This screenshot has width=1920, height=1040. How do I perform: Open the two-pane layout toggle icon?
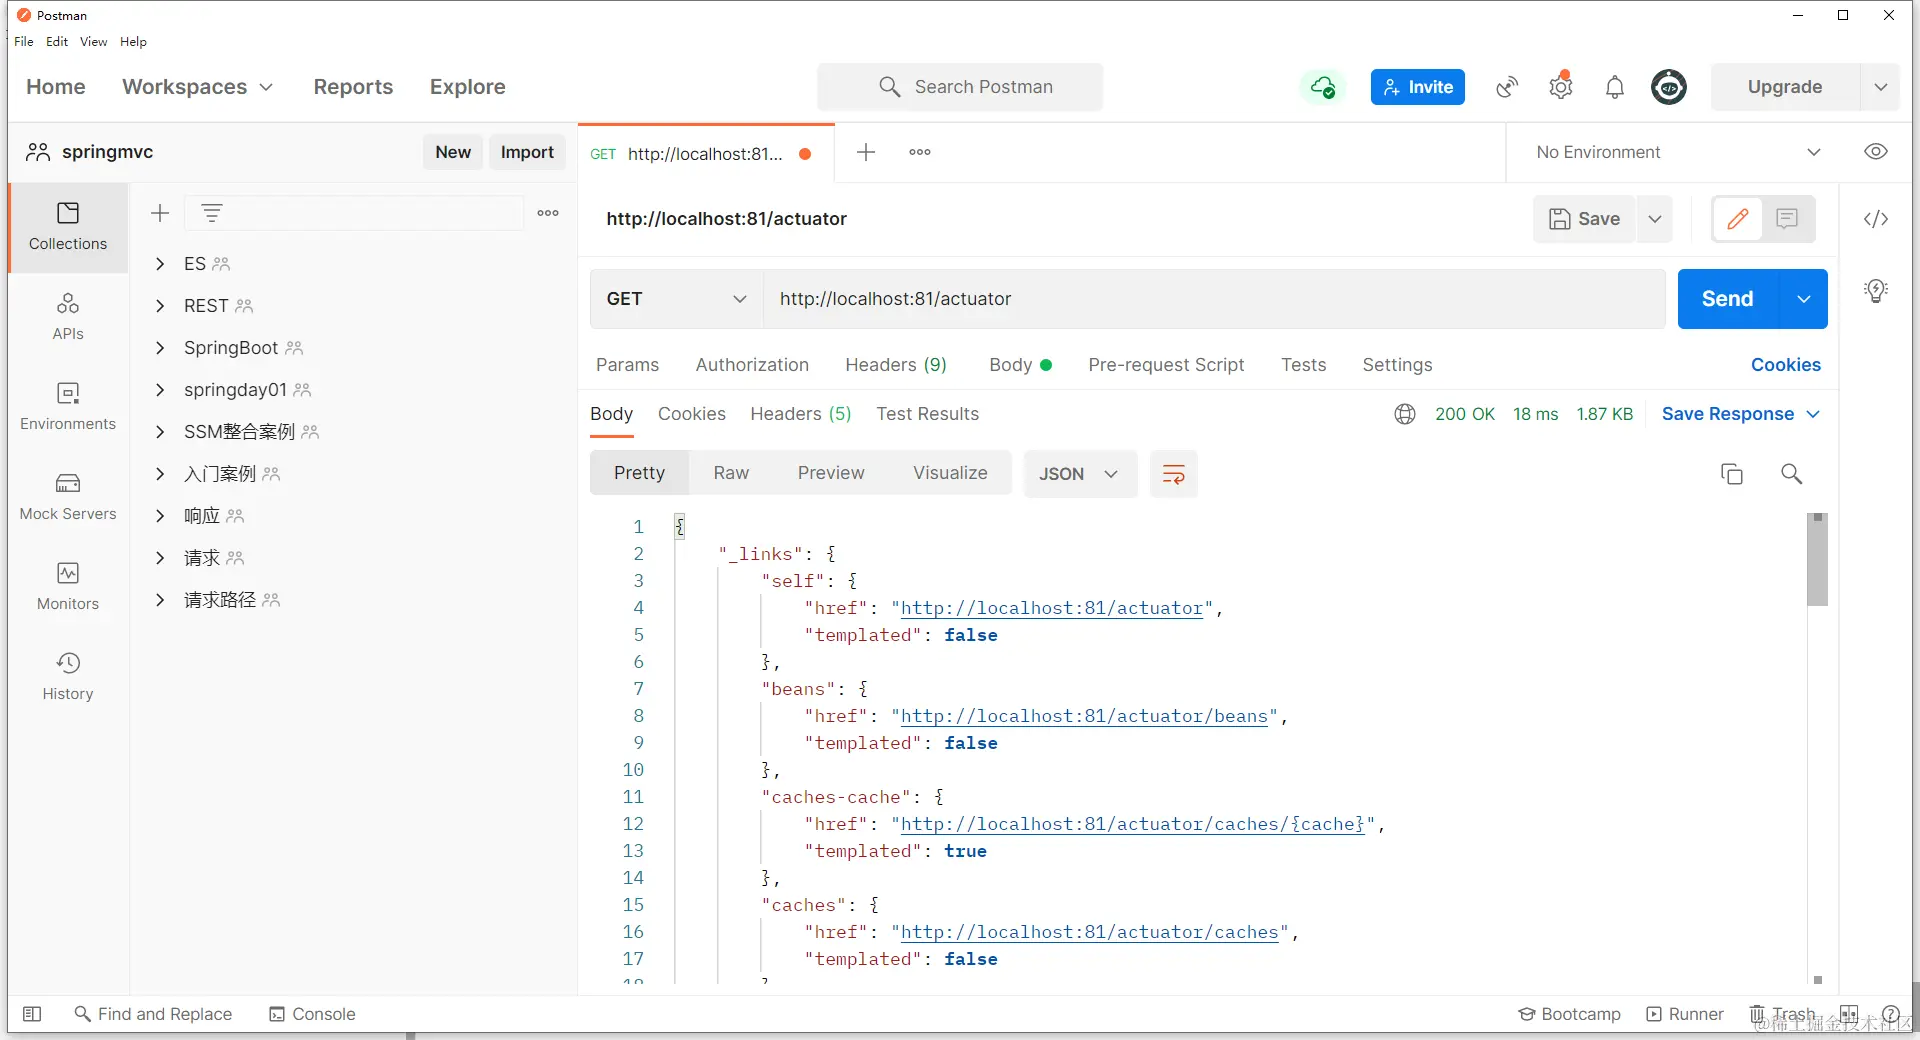tap(1849, 1014)
